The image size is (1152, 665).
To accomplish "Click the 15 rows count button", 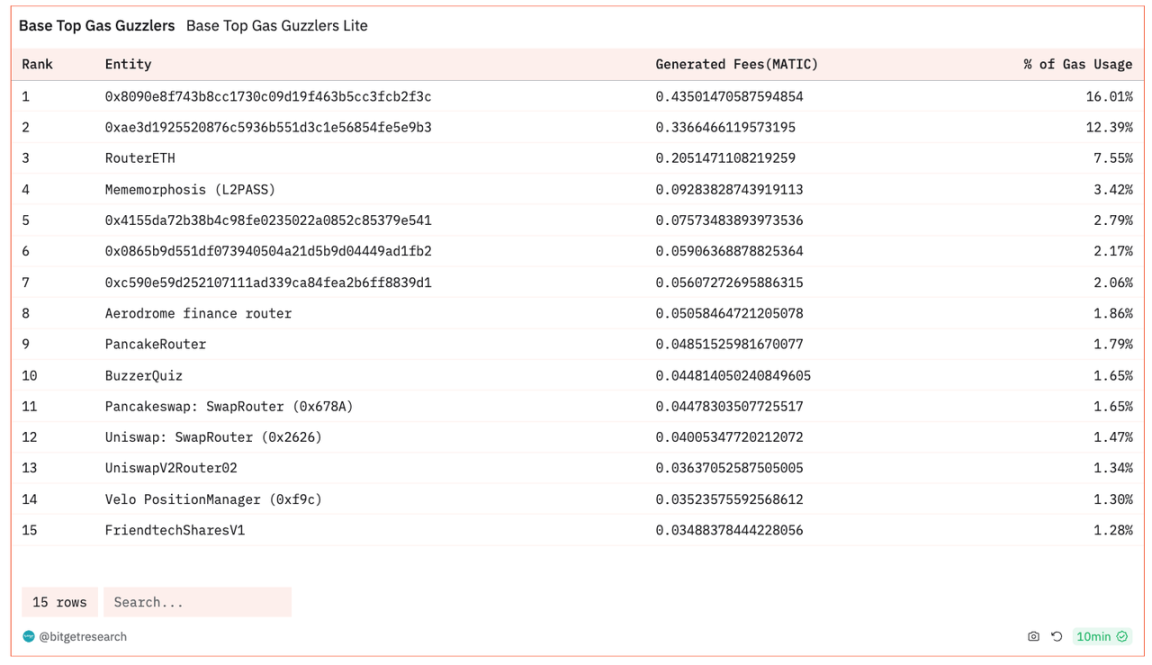I will click(59, 602).
